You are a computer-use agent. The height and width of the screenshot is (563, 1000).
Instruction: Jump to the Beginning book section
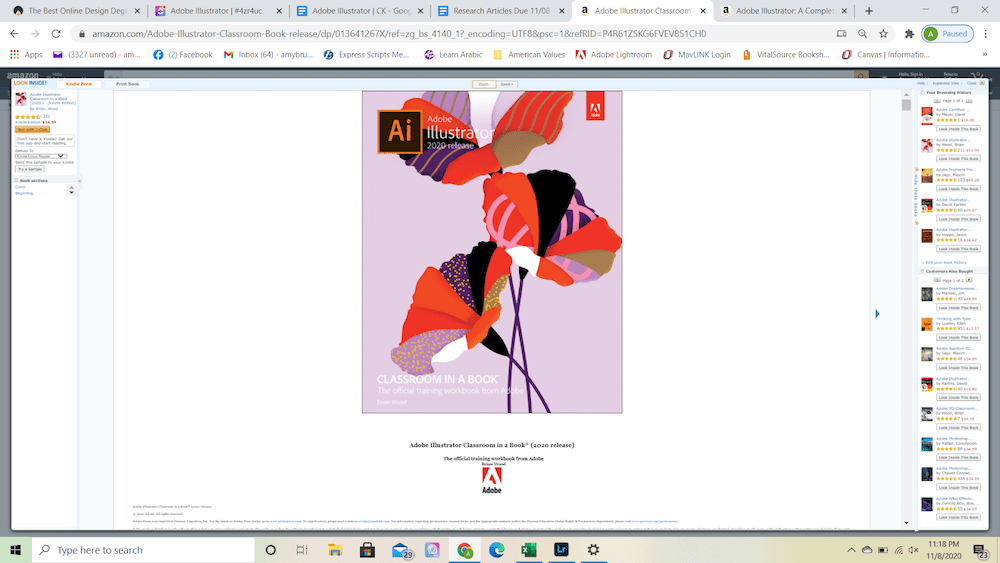click(24, 193)
